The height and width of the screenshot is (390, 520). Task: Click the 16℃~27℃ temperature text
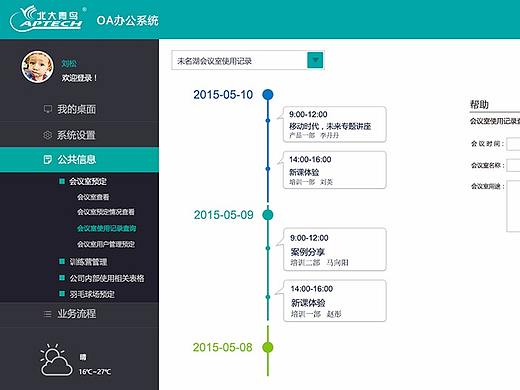click(x=95, y=371)
